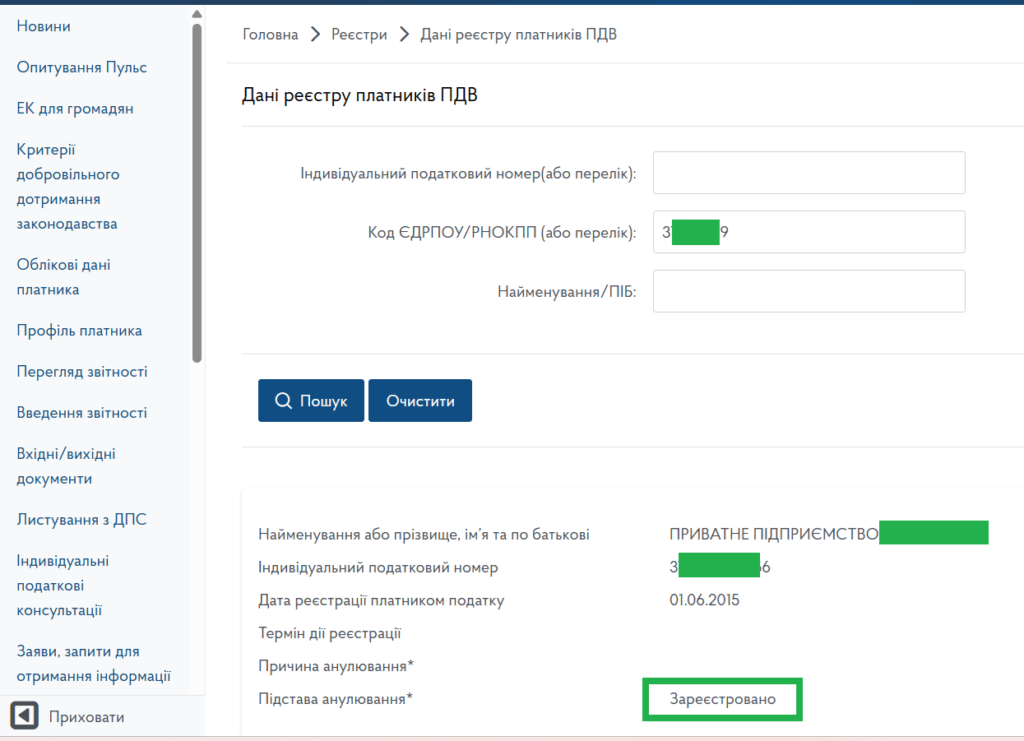
Task: Click the Найменування/ПІБ input field
Action: 808,291
